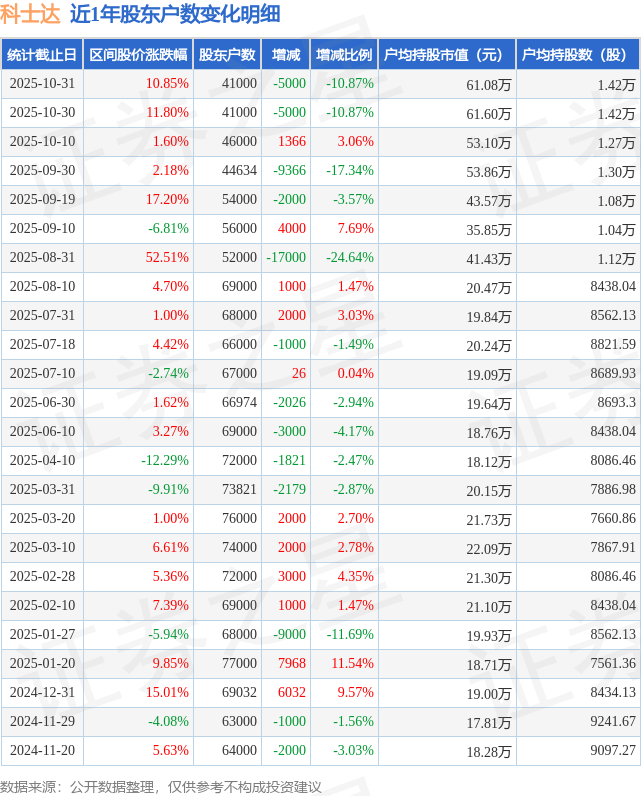641x796 pixels.
Task: Select the 户均持股市值（元） header
Action: [446, 55]
